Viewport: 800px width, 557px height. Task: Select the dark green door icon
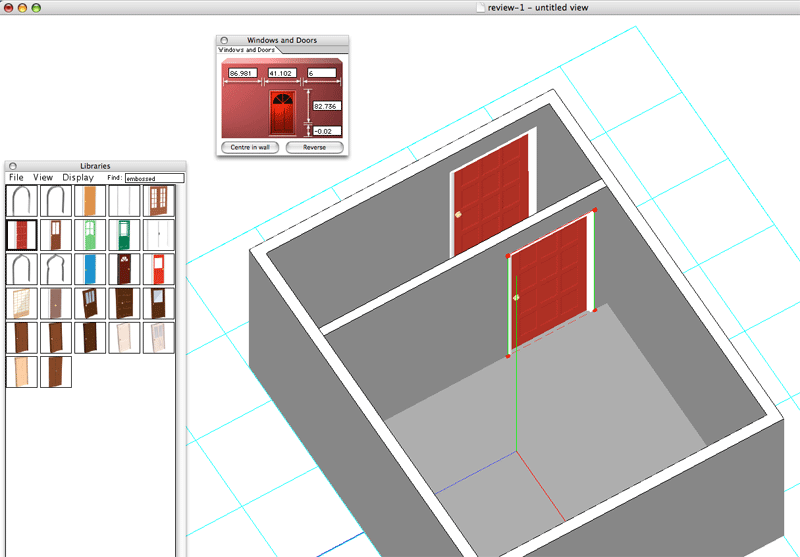click(x=124, y=235)
